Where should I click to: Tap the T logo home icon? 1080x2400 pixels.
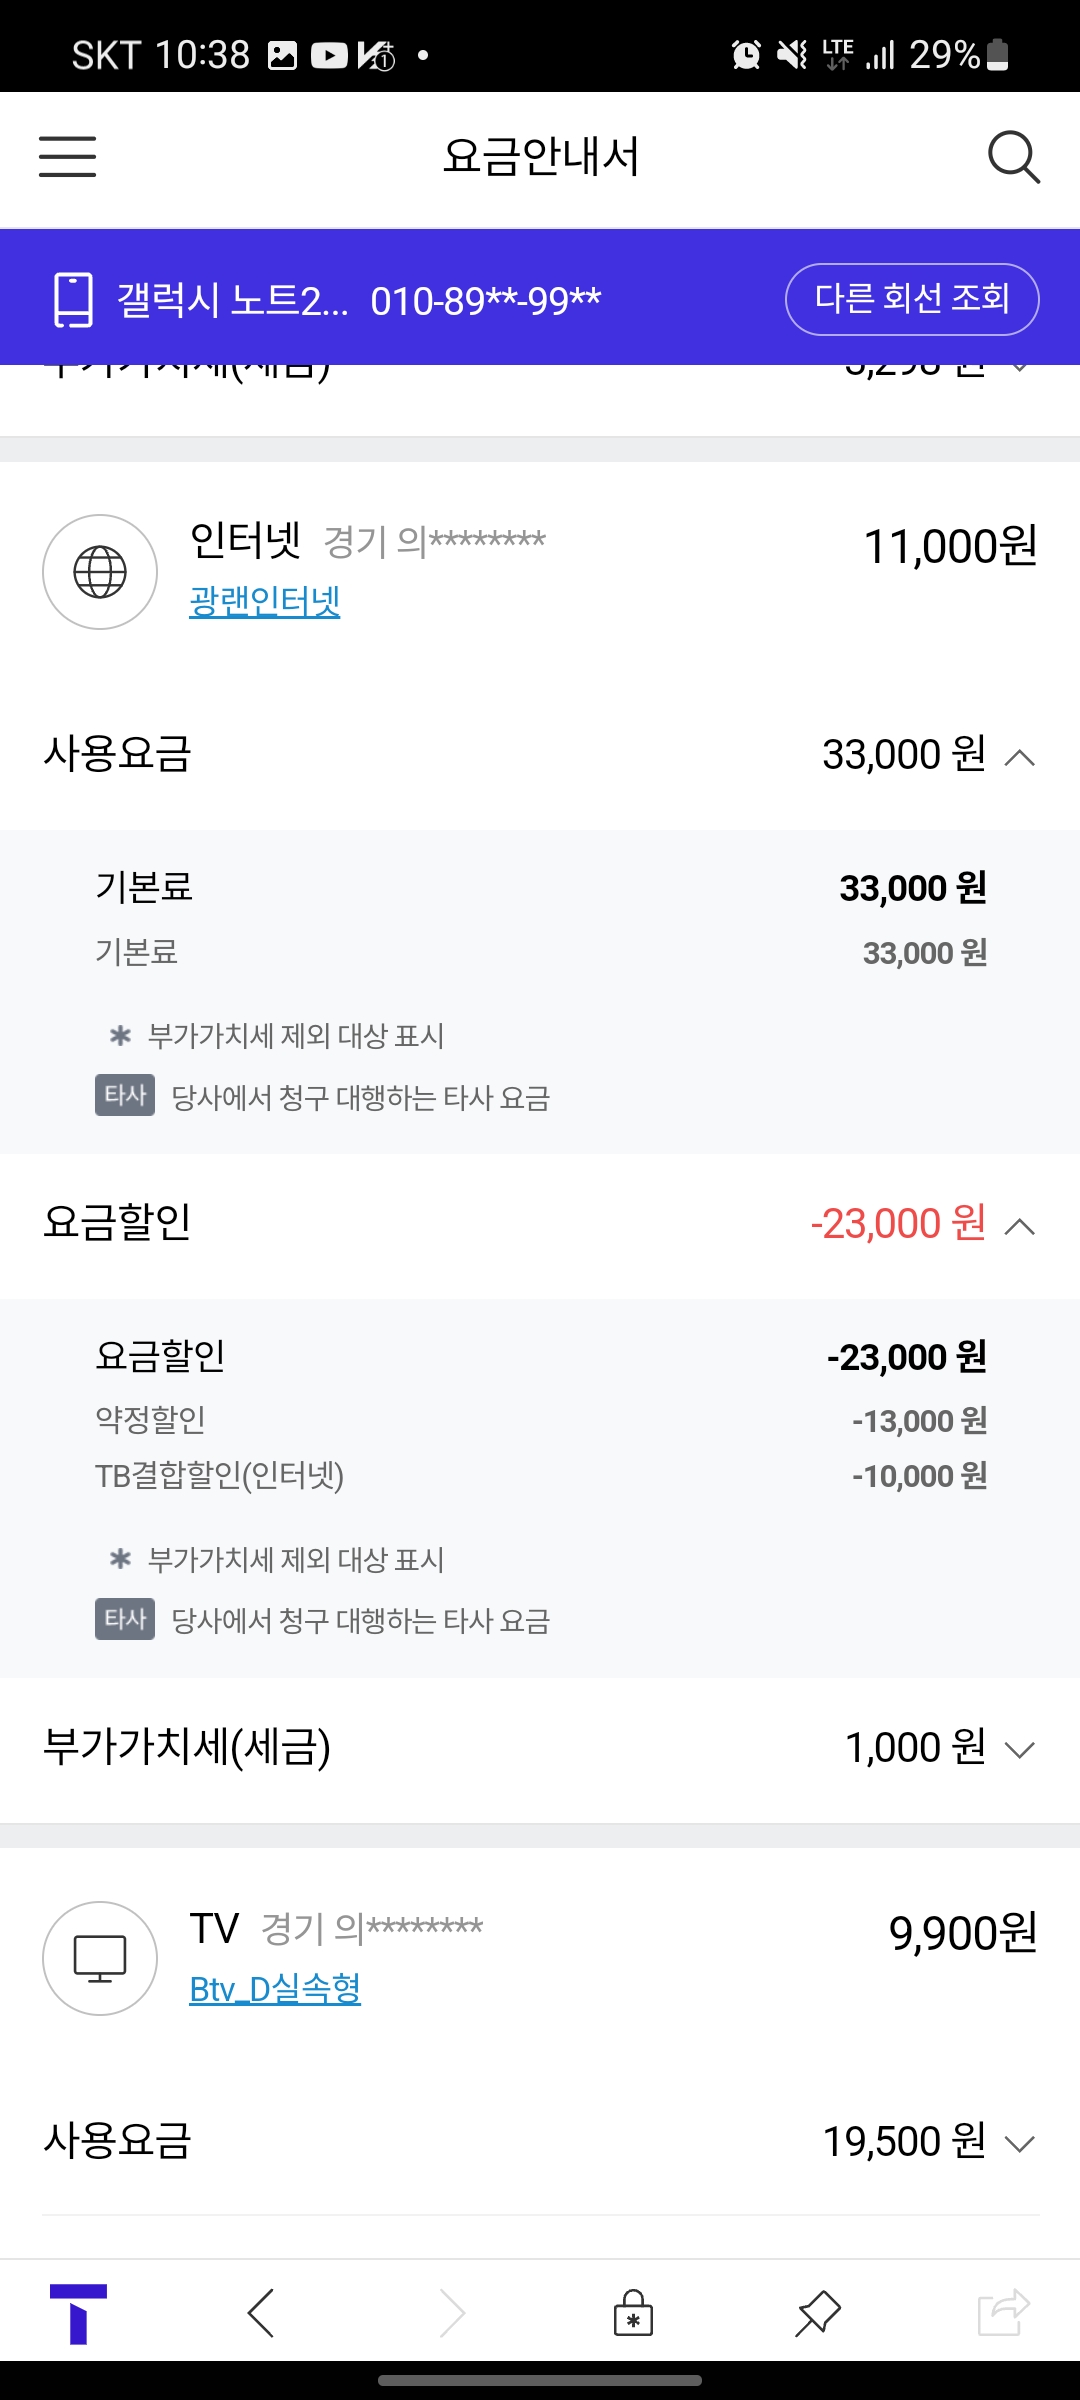pyautogui.click(x=78, y=2312)
